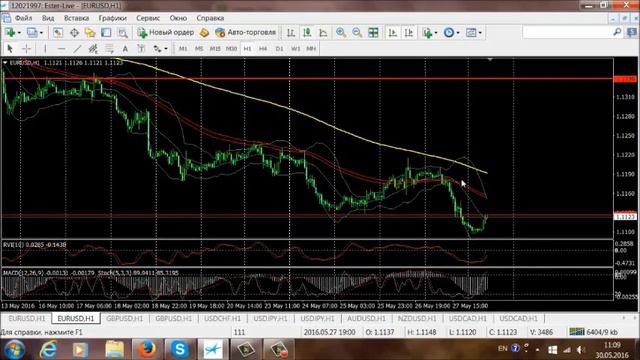The image size is (640, 360).
Task: Toggle chart shift from right edge
Action: pos(409,33)
